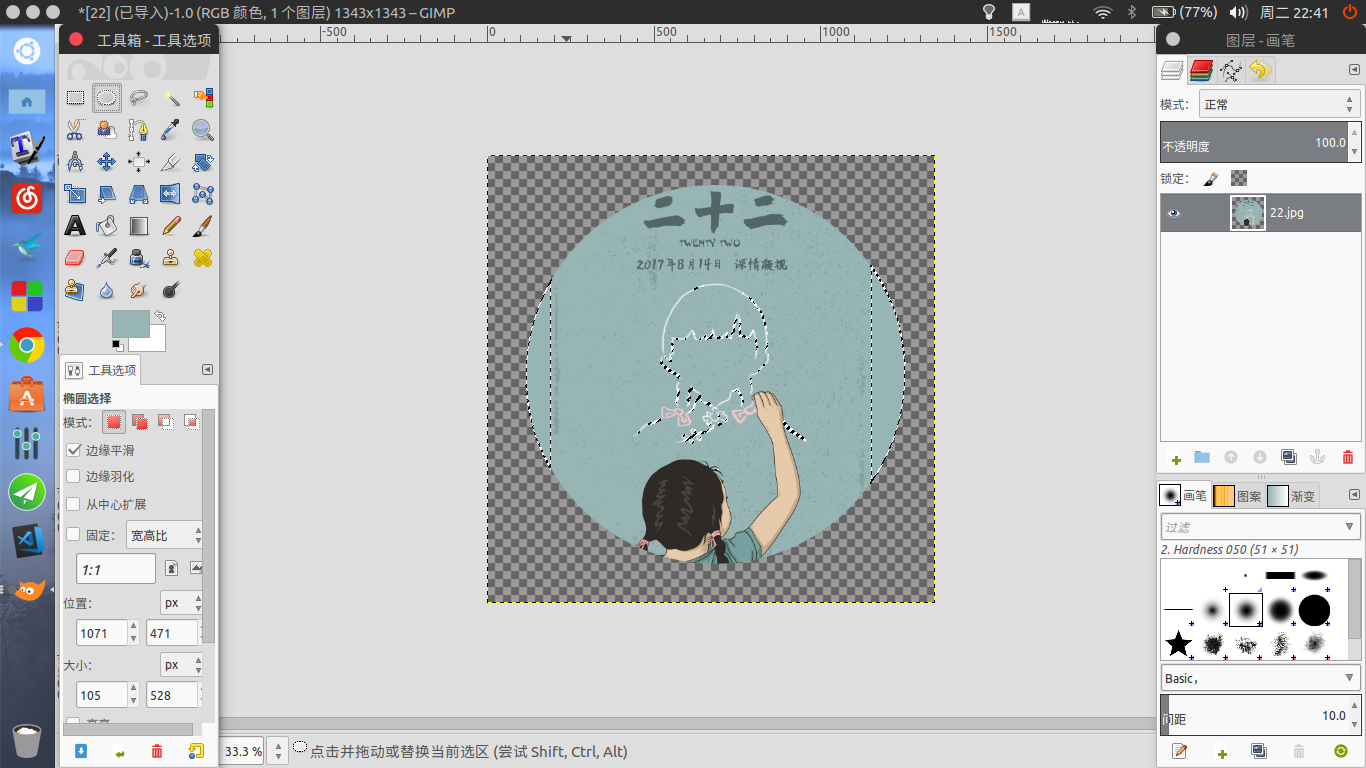The height and width of the screenshot is (768, 1366).
Task: Open the layer 模式 dropdown showing 正常
Action: (x=1279, y=104)
